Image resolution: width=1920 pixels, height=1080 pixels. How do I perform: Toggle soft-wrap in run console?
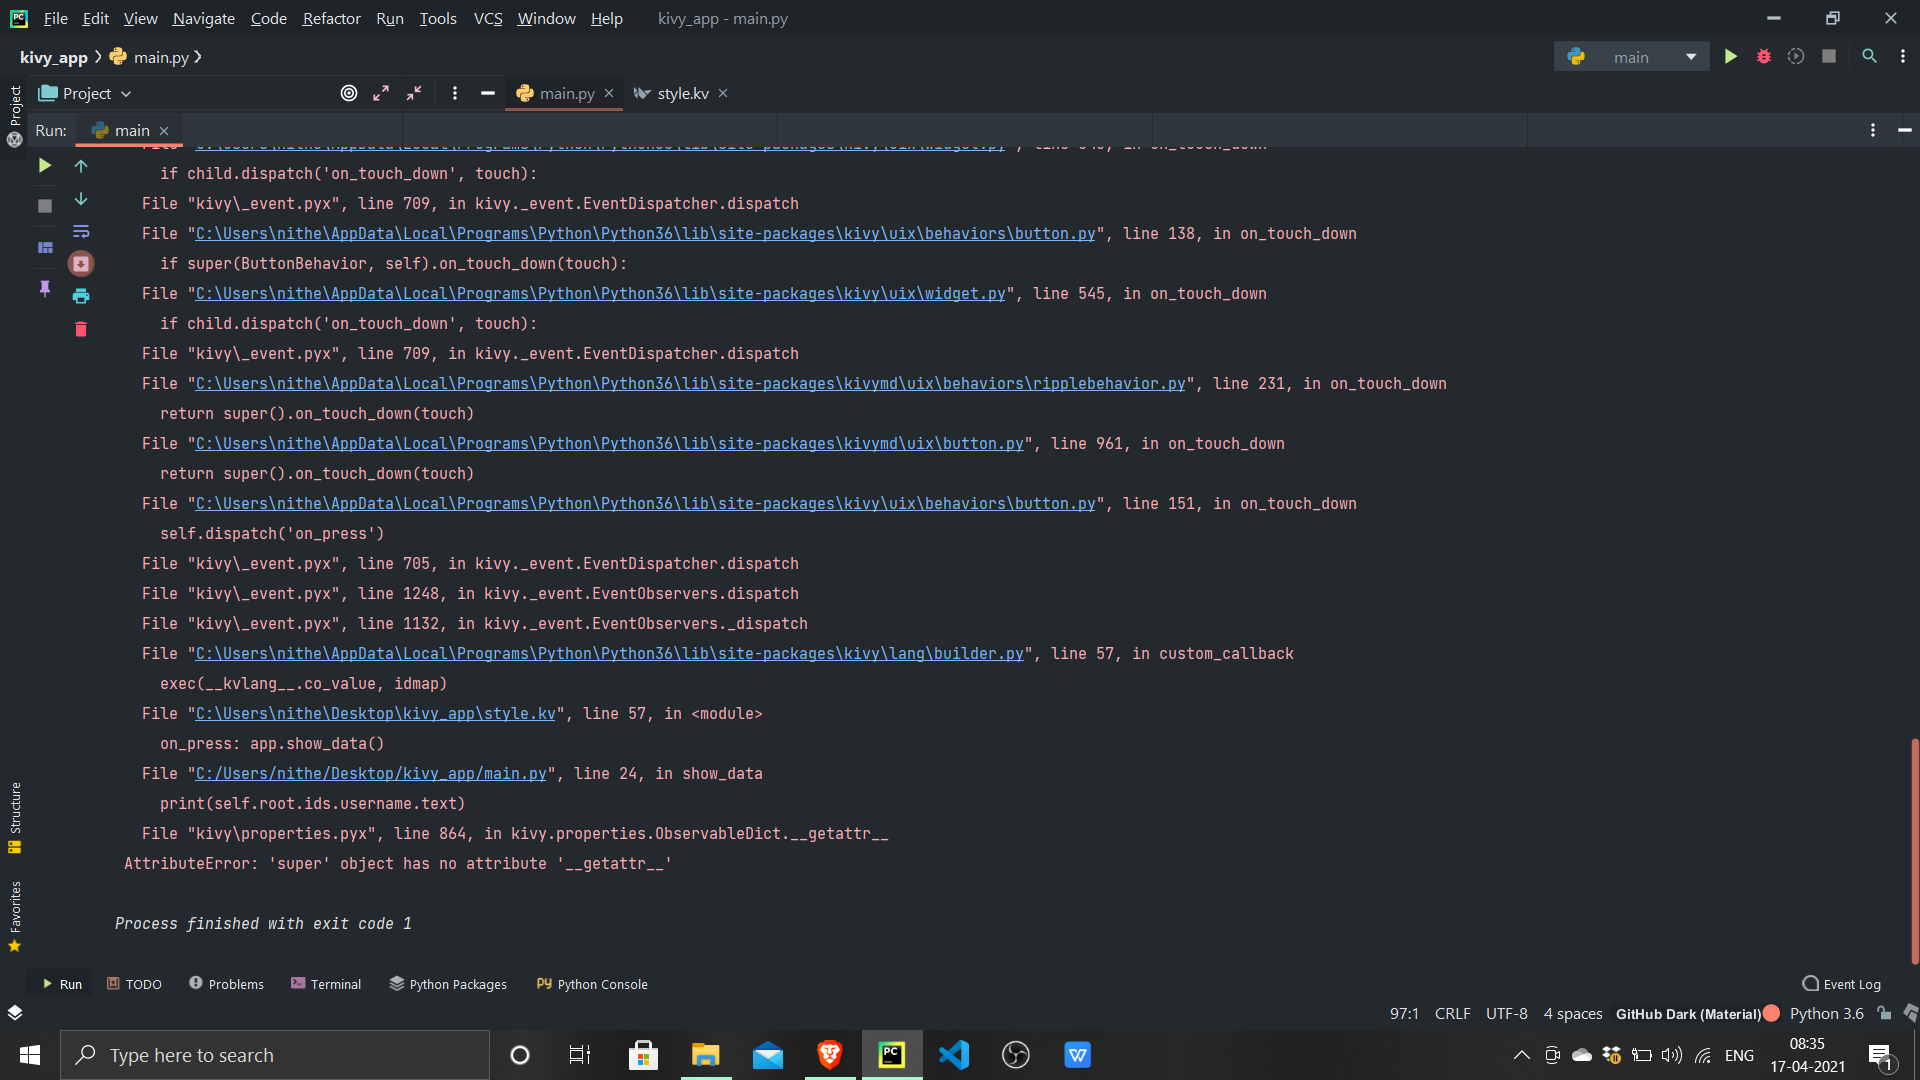(x=81, y=232)
